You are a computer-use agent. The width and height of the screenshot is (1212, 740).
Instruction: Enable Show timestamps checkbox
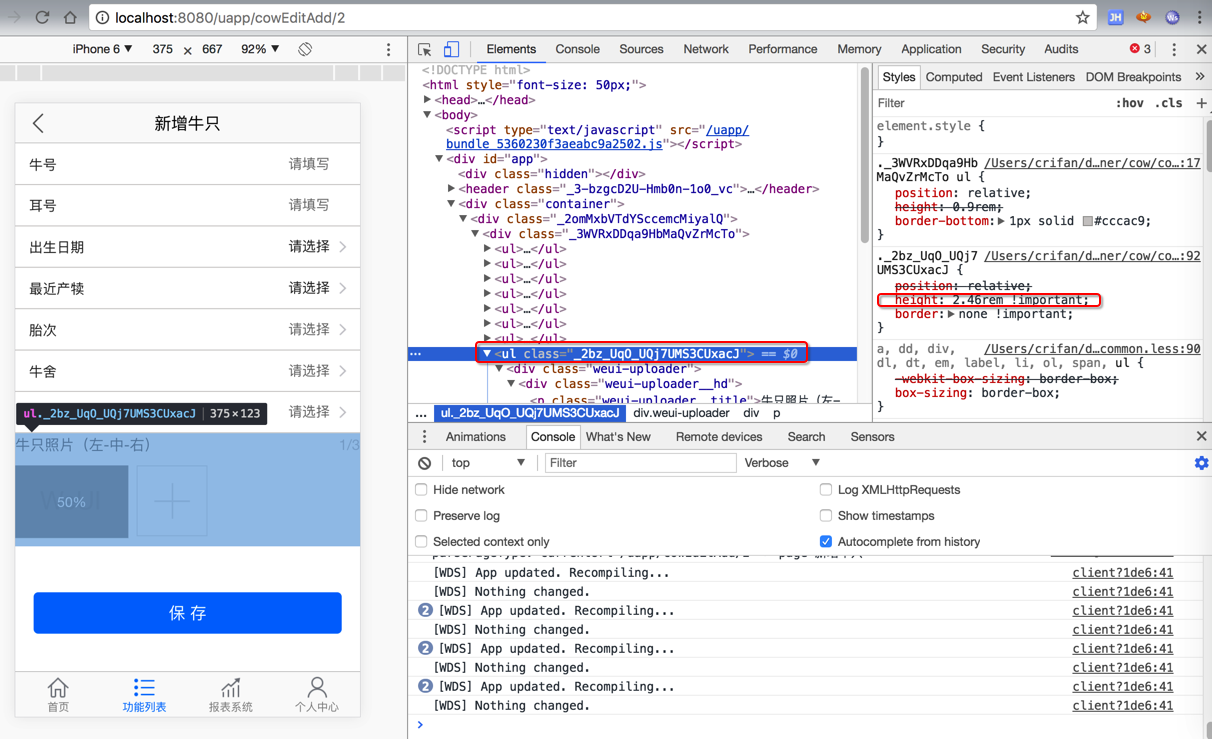tap(826, 516)
